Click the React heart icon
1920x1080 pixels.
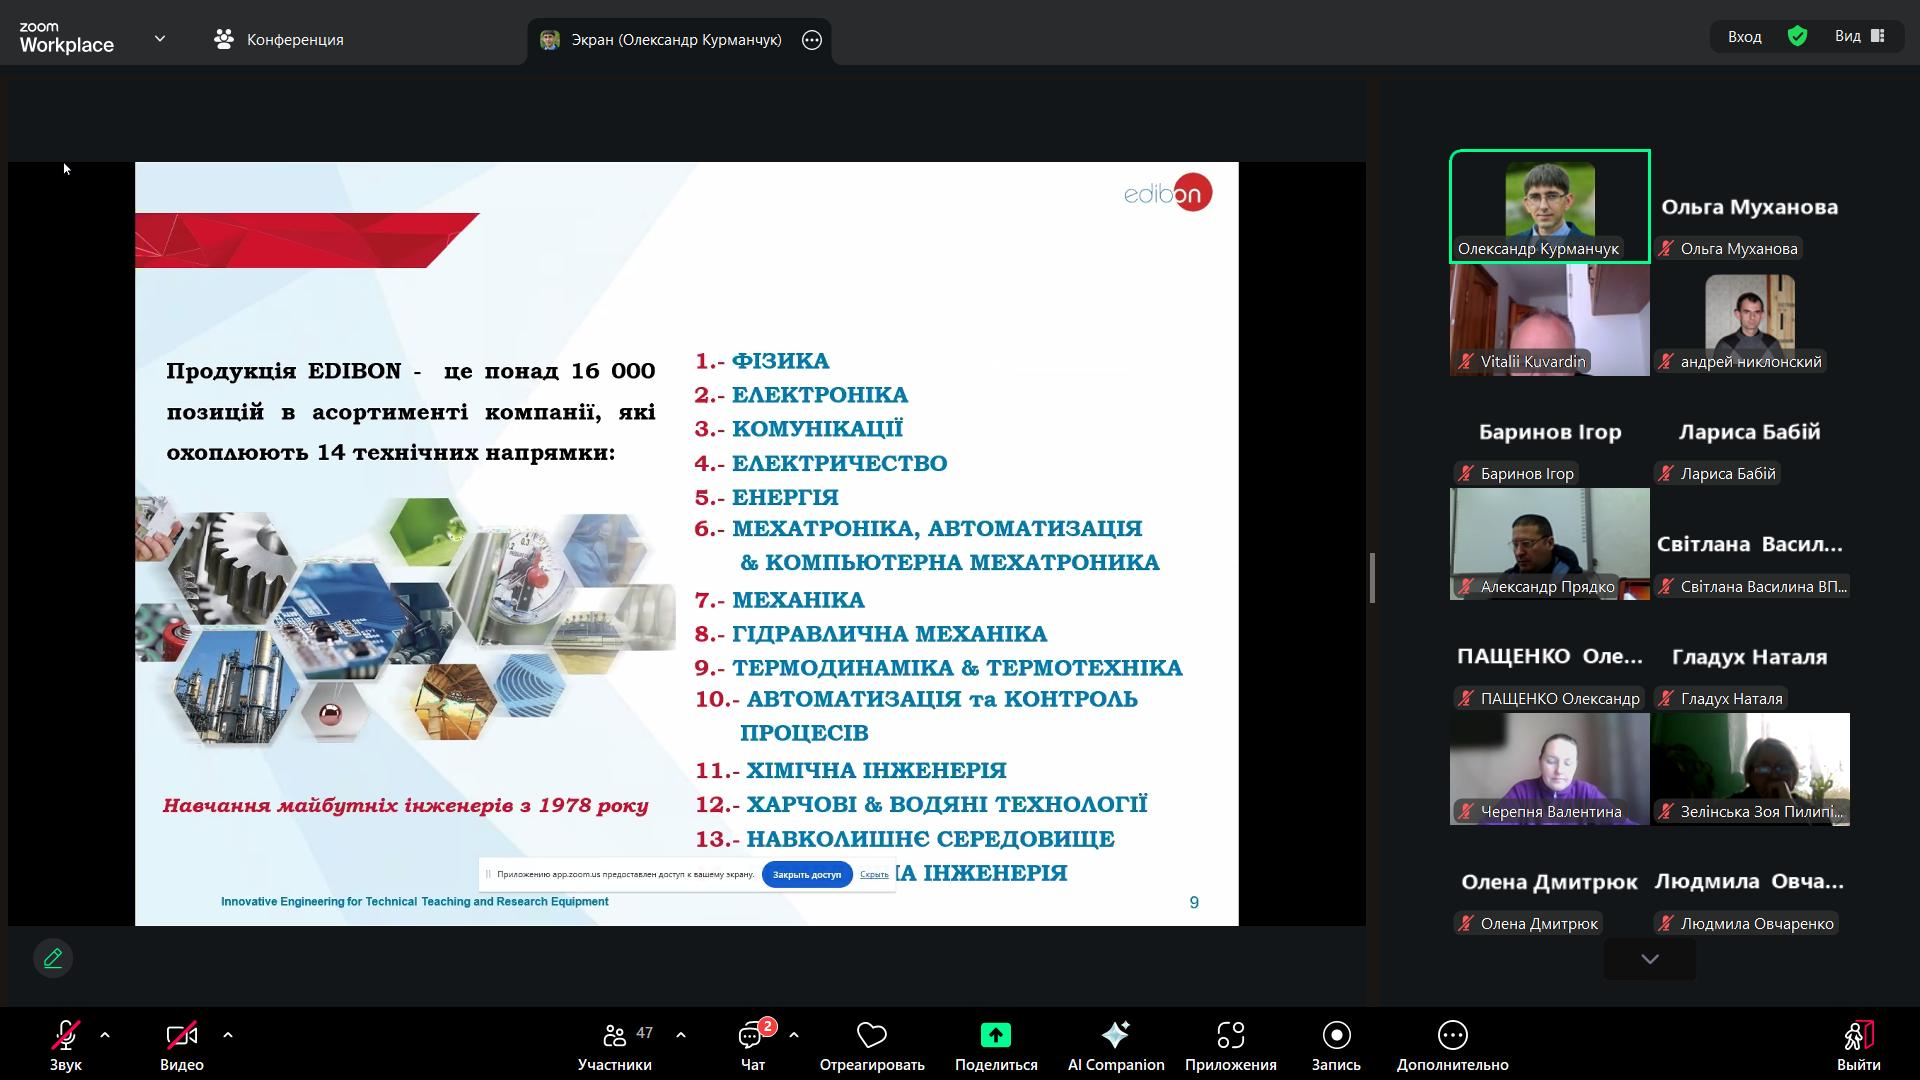click(871, 1036)
